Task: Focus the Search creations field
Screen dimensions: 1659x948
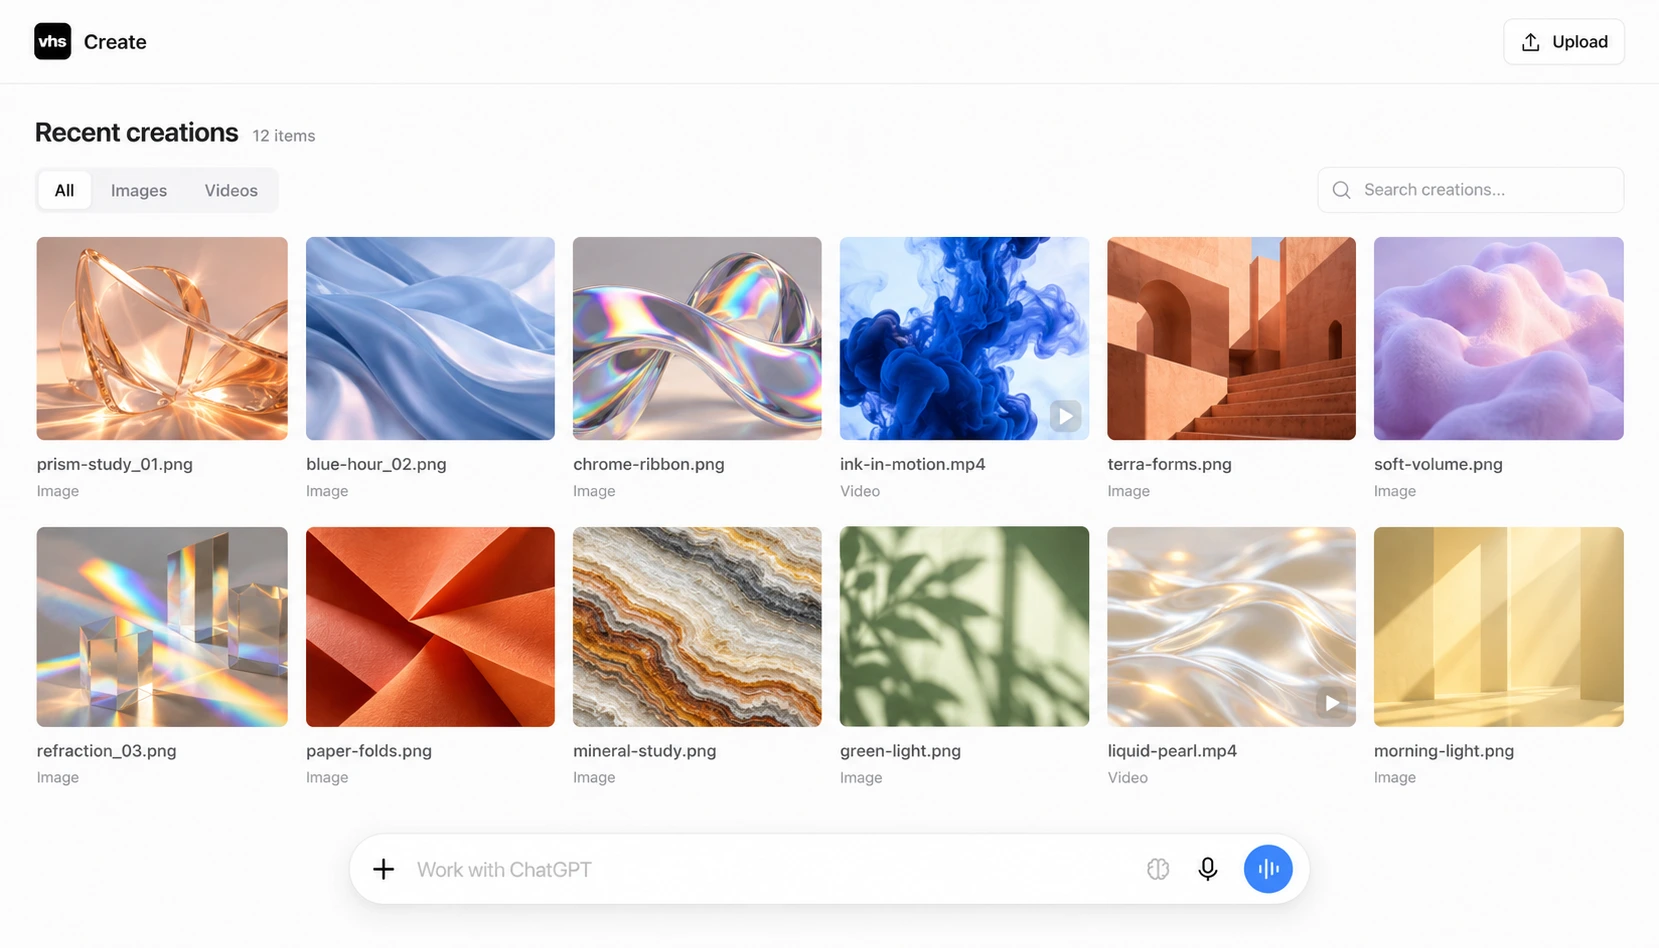Action: (x=1471, y=190)
